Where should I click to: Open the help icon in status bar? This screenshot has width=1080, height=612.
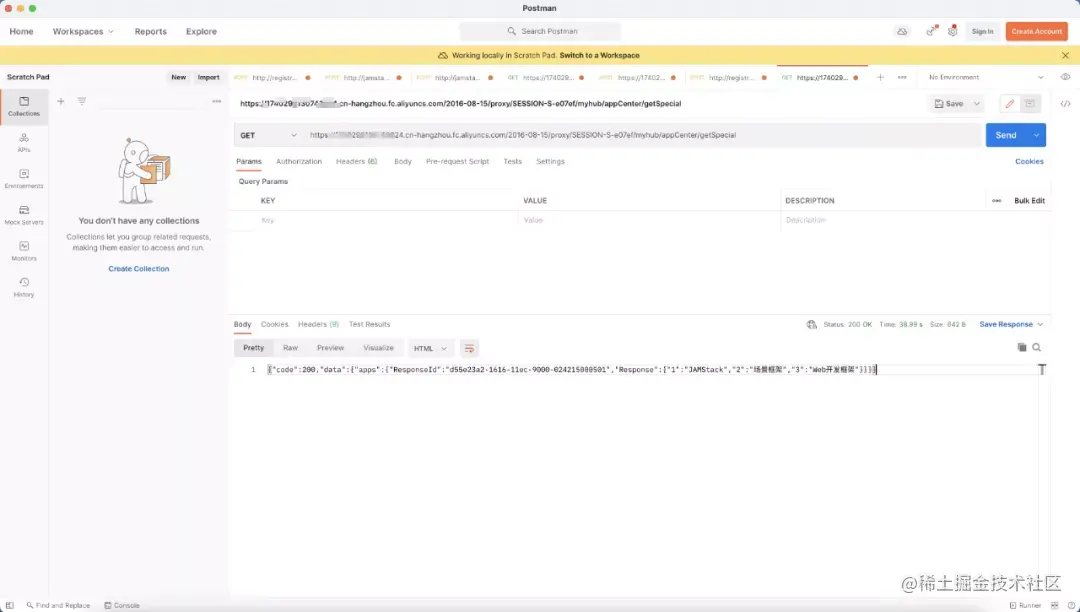(1071, 605)
